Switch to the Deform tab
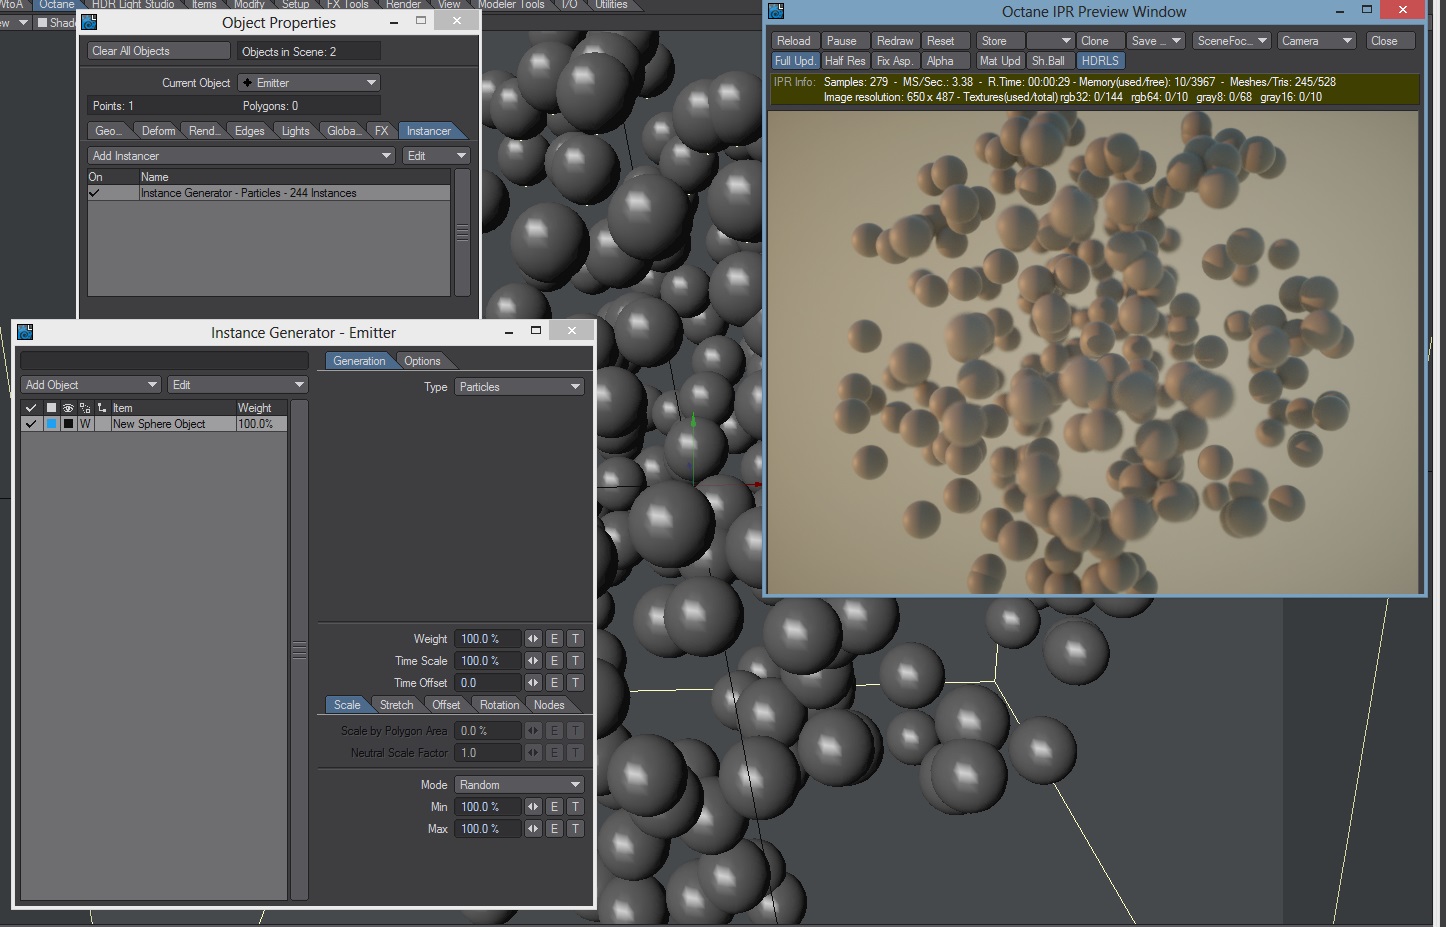Viewport: 1446px width, 927px height. click(158, 131)
